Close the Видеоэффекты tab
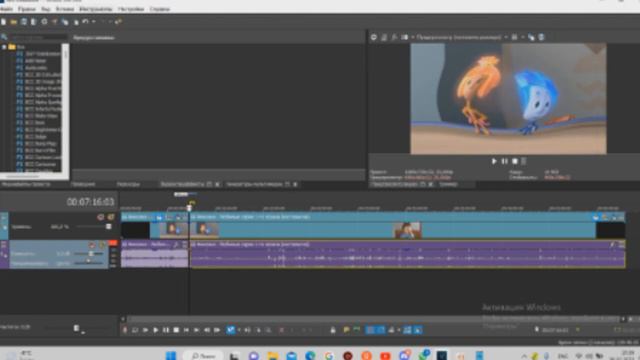Image resolution: width=640 pixels, height=360 pixels. tap(217, 184)
